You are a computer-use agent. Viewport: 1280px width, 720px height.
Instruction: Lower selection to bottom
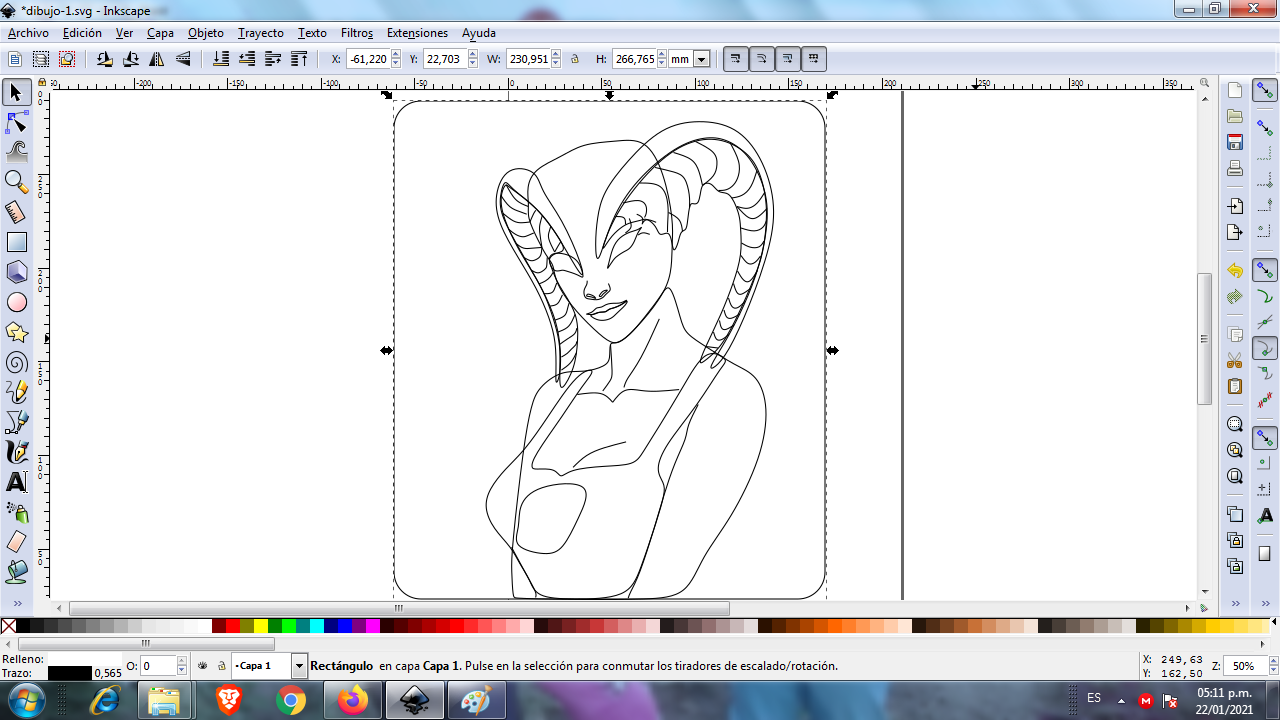click(x=221, y=59)
